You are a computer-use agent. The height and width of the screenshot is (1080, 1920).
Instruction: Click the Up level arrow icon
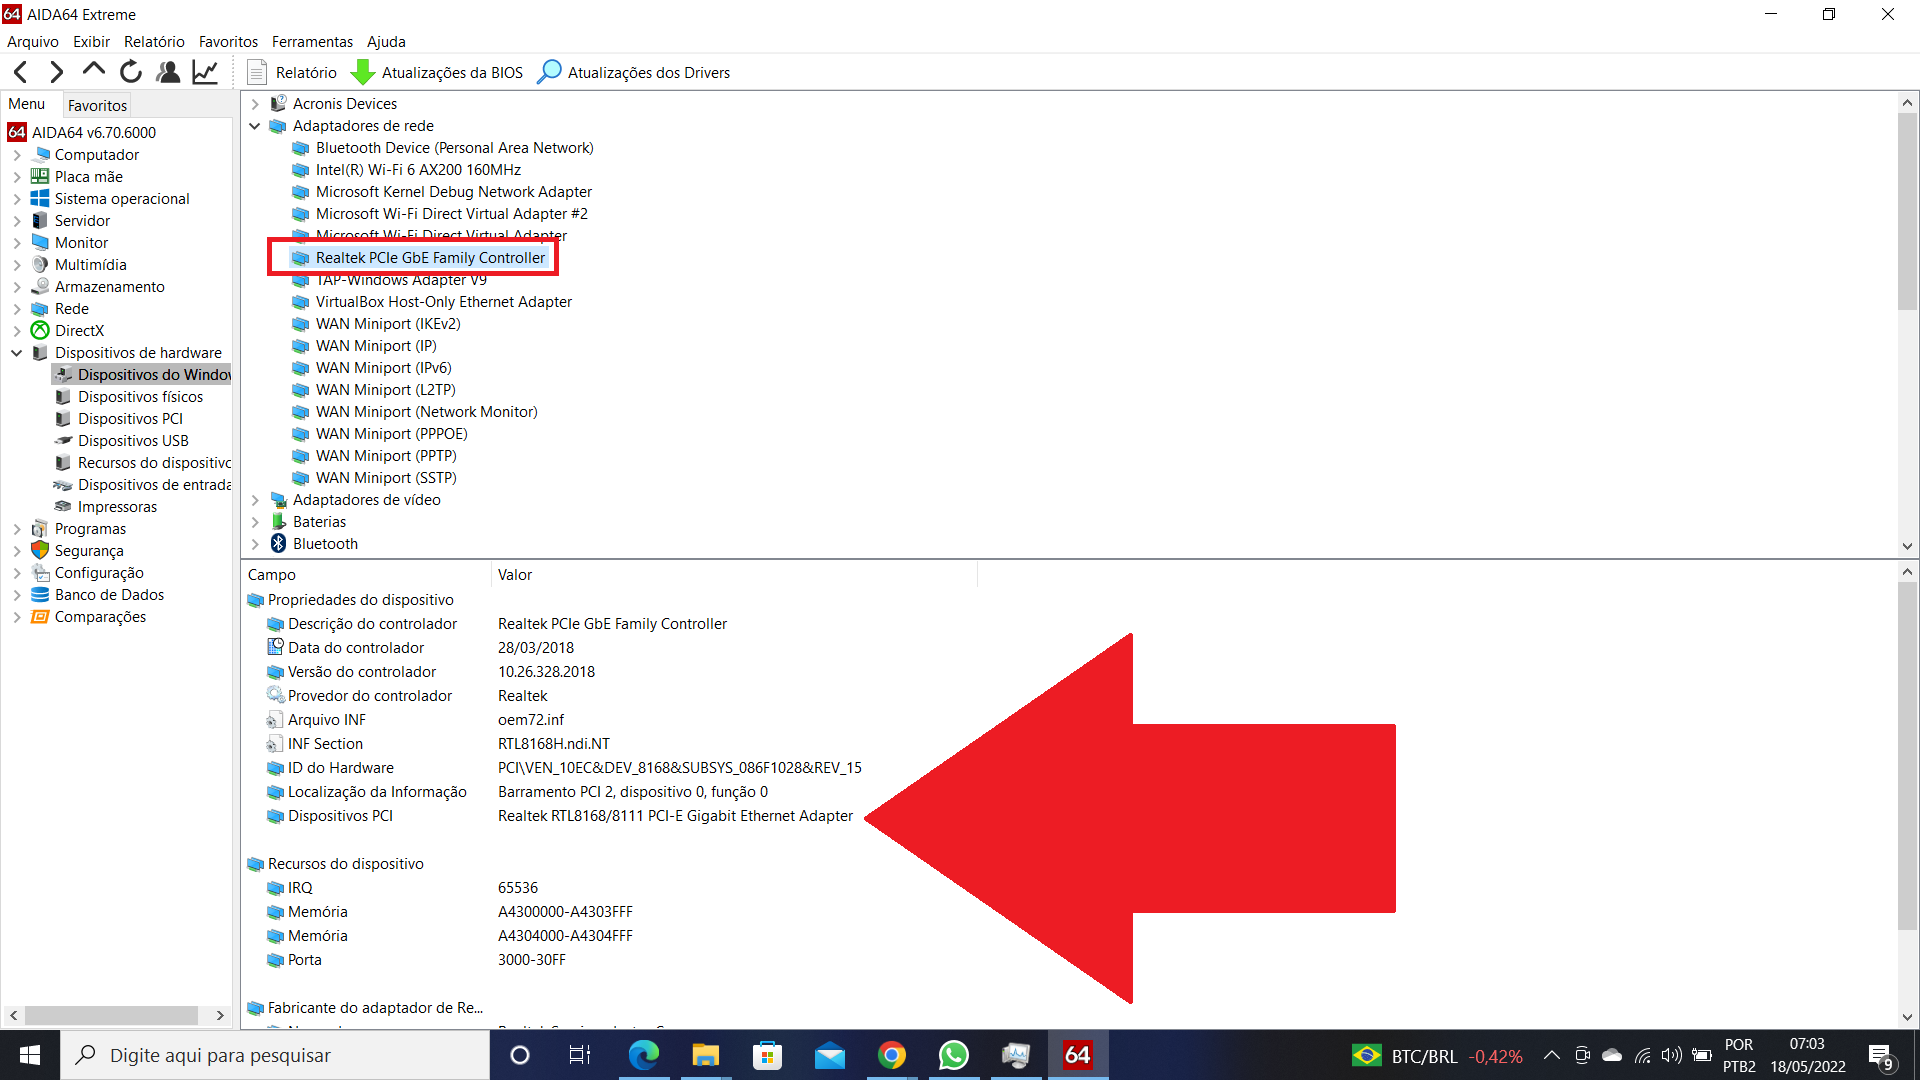pyautogui.click(x=94, y=71)
